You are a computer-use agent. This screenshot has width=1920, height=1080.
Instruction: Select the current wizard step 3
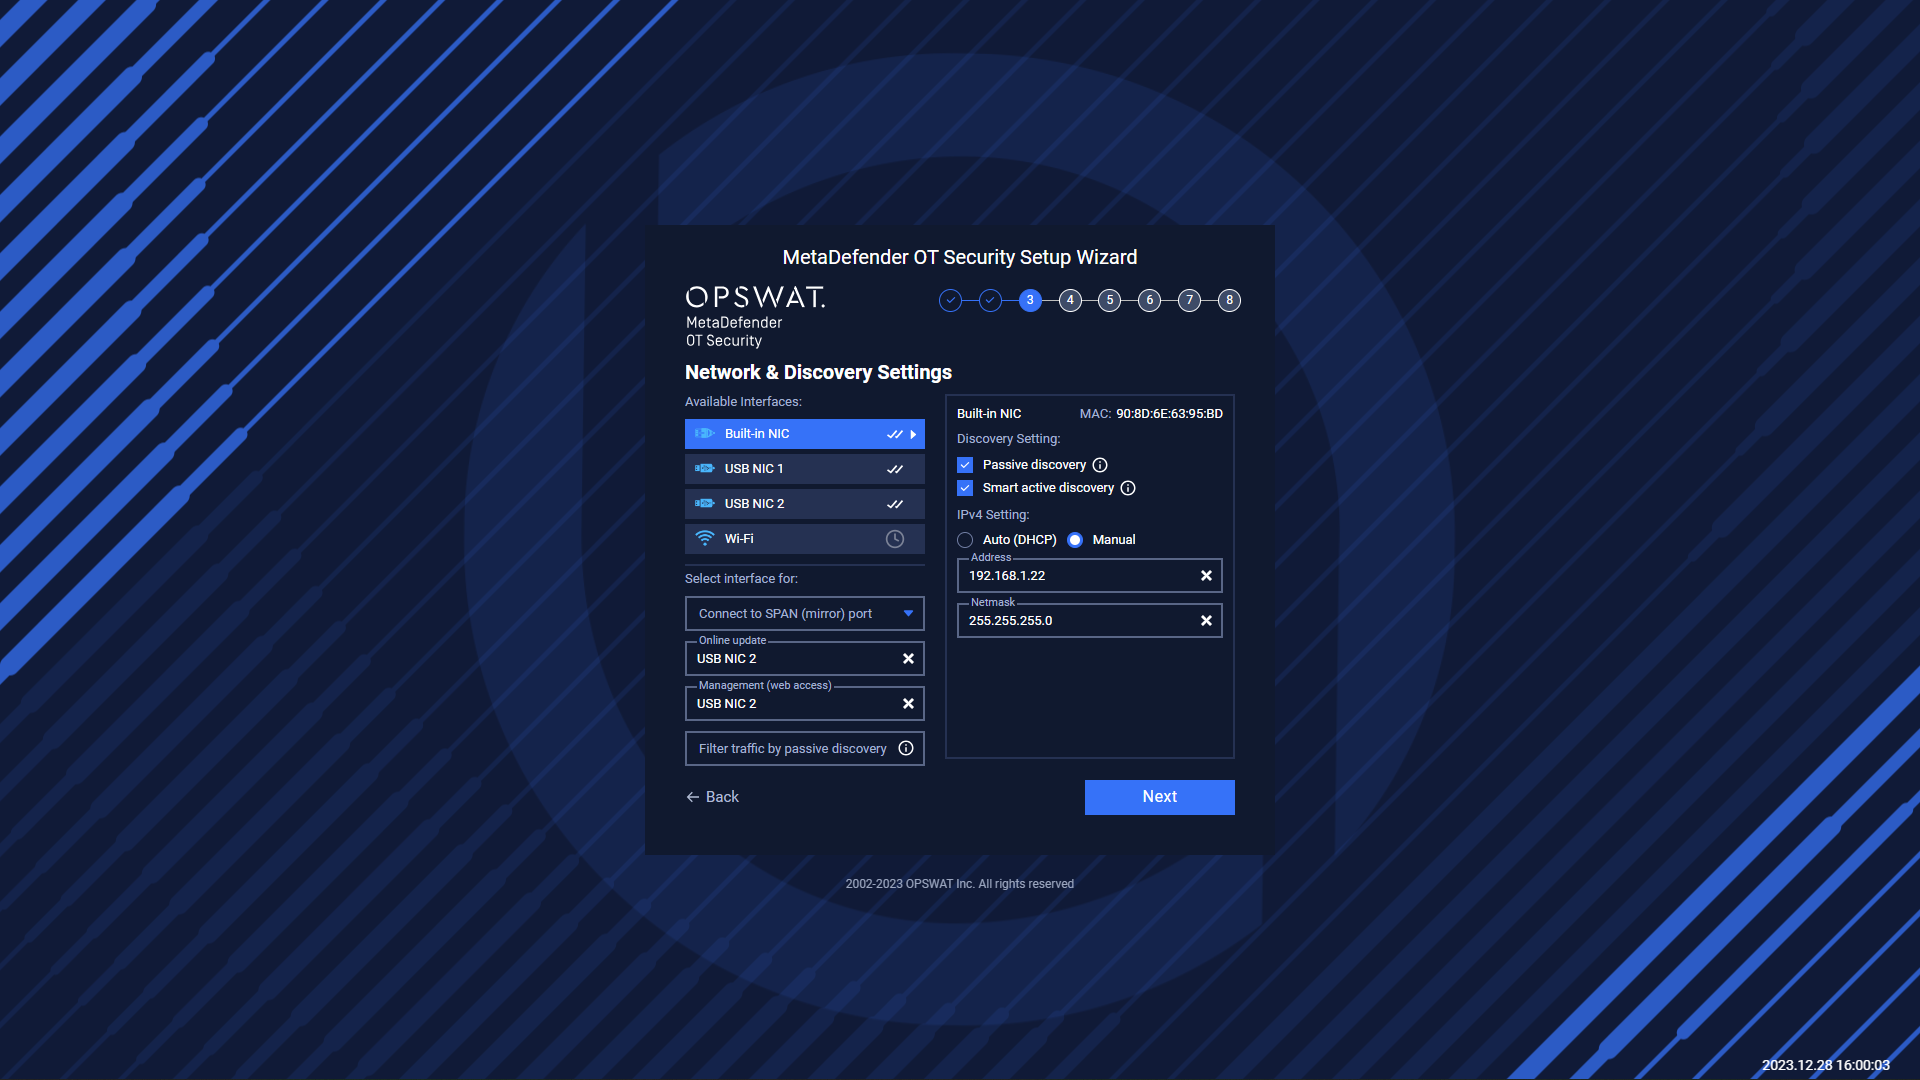(1030, 300)
